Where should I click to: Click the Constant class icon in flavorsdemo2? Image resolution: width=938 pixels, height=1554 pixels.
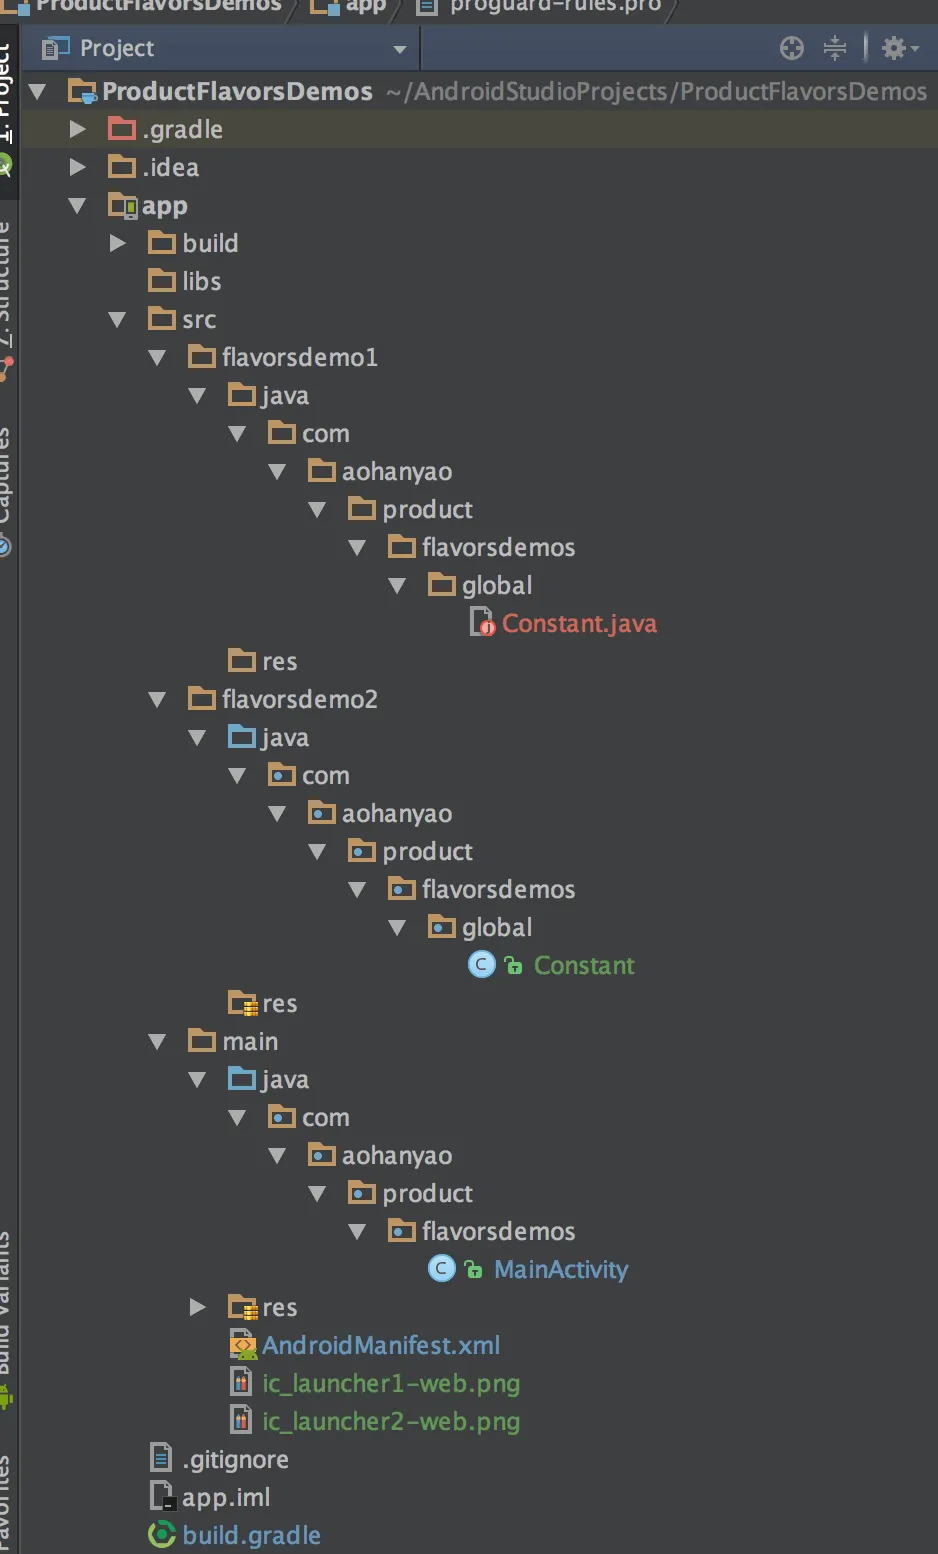pos(482,965)
